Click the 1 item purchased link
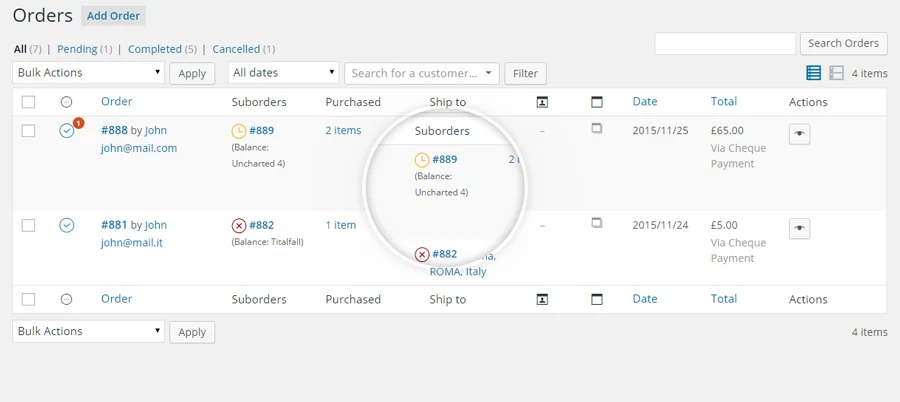Viewport: 900px width, 402px height. (x=341, y=225)
